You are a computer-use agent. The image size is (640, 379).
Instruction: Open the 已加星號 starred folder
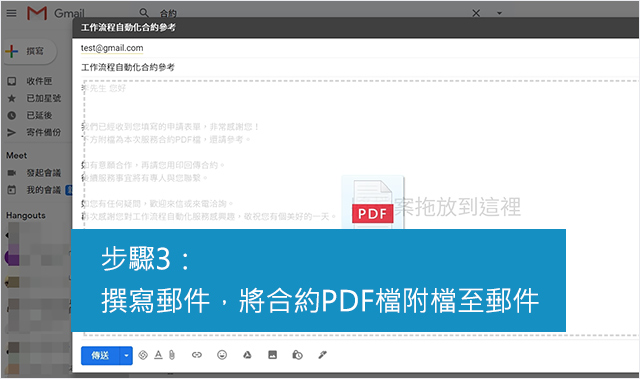coord(44,98)
